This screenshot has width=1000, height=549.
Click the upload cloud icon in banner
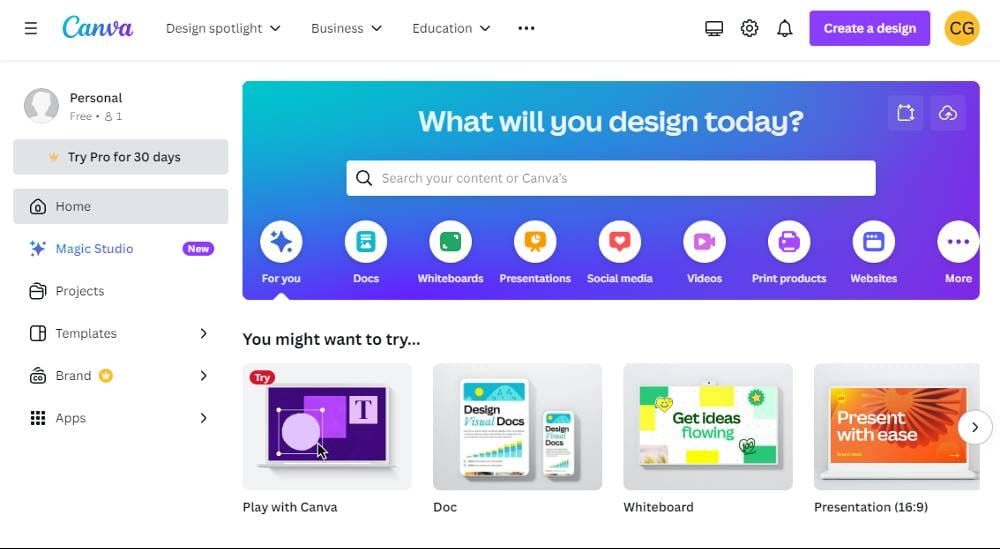948,113
